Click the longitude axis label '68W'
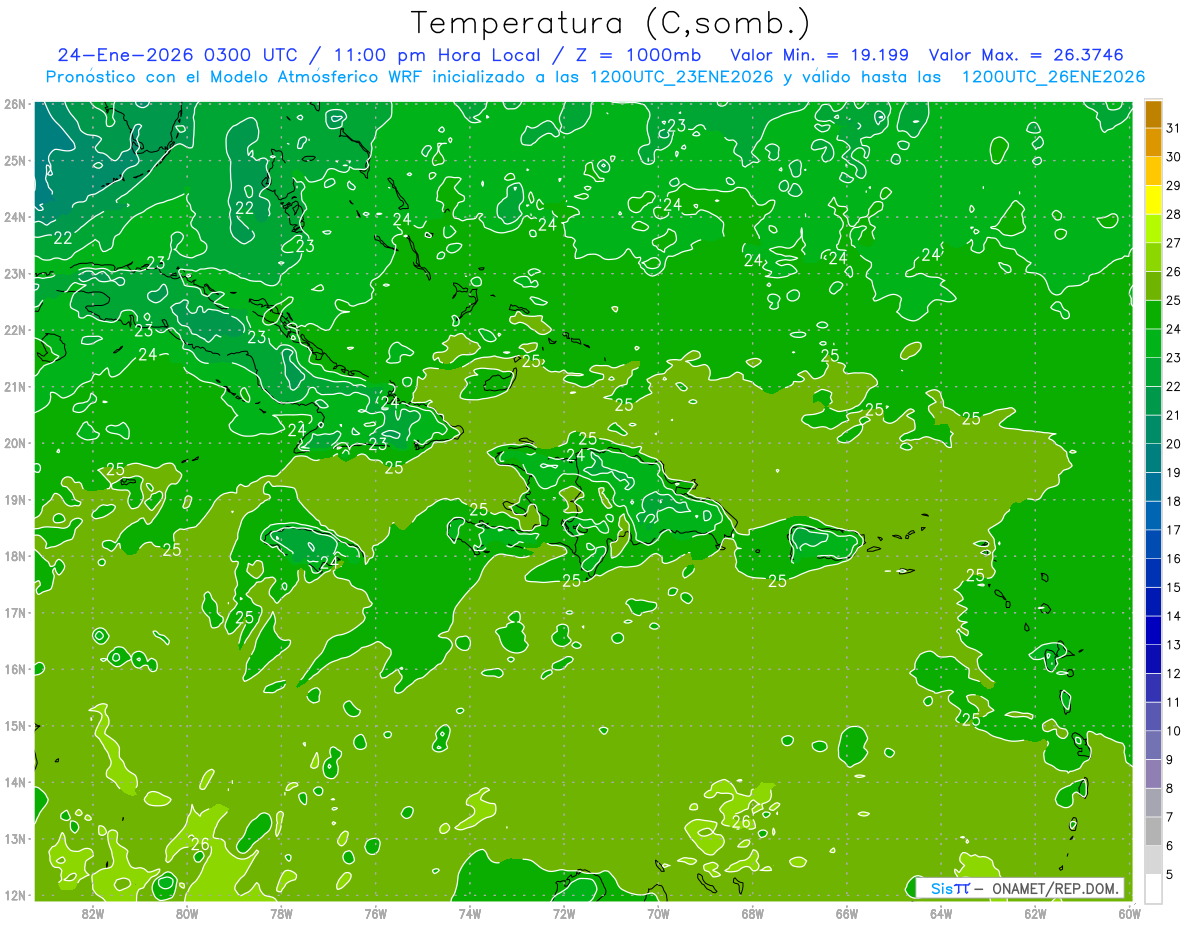 click(753, 913)
